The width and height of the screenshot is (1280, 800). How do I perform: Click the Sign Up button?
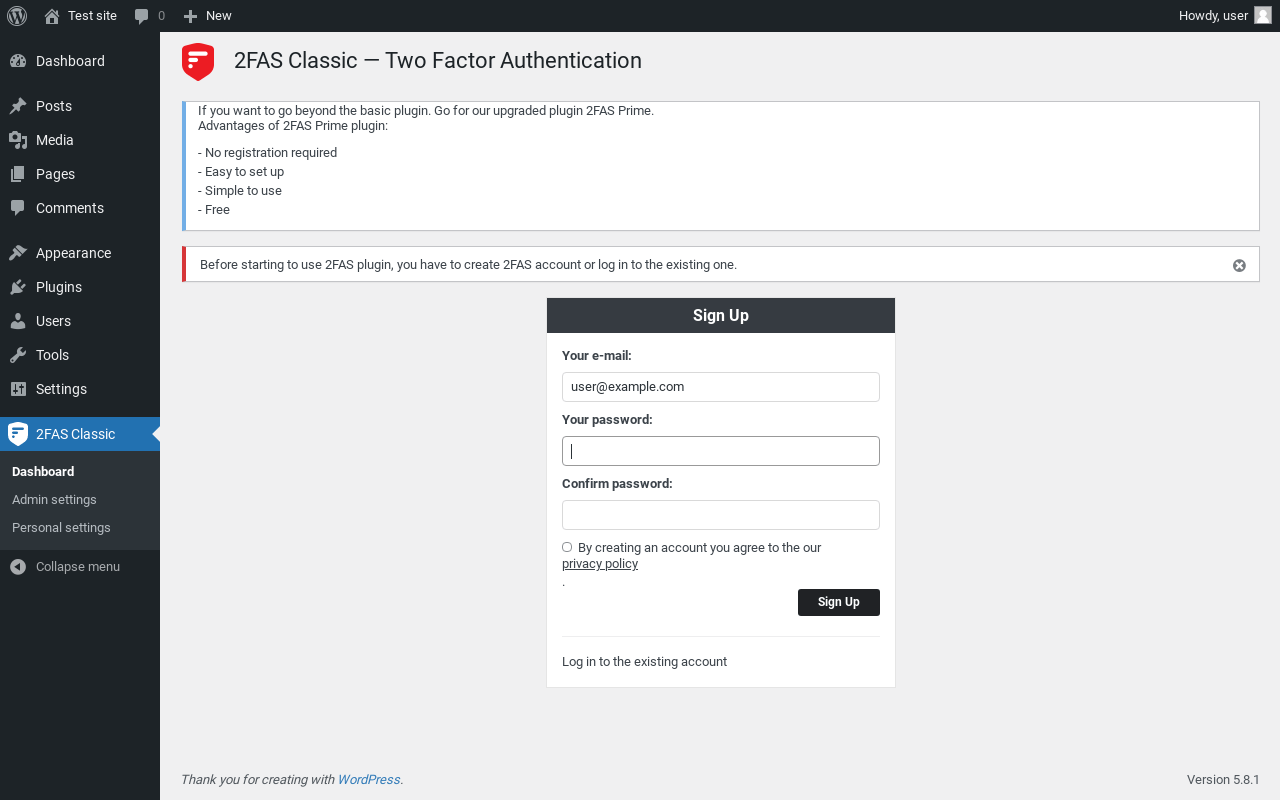(839, 602)
